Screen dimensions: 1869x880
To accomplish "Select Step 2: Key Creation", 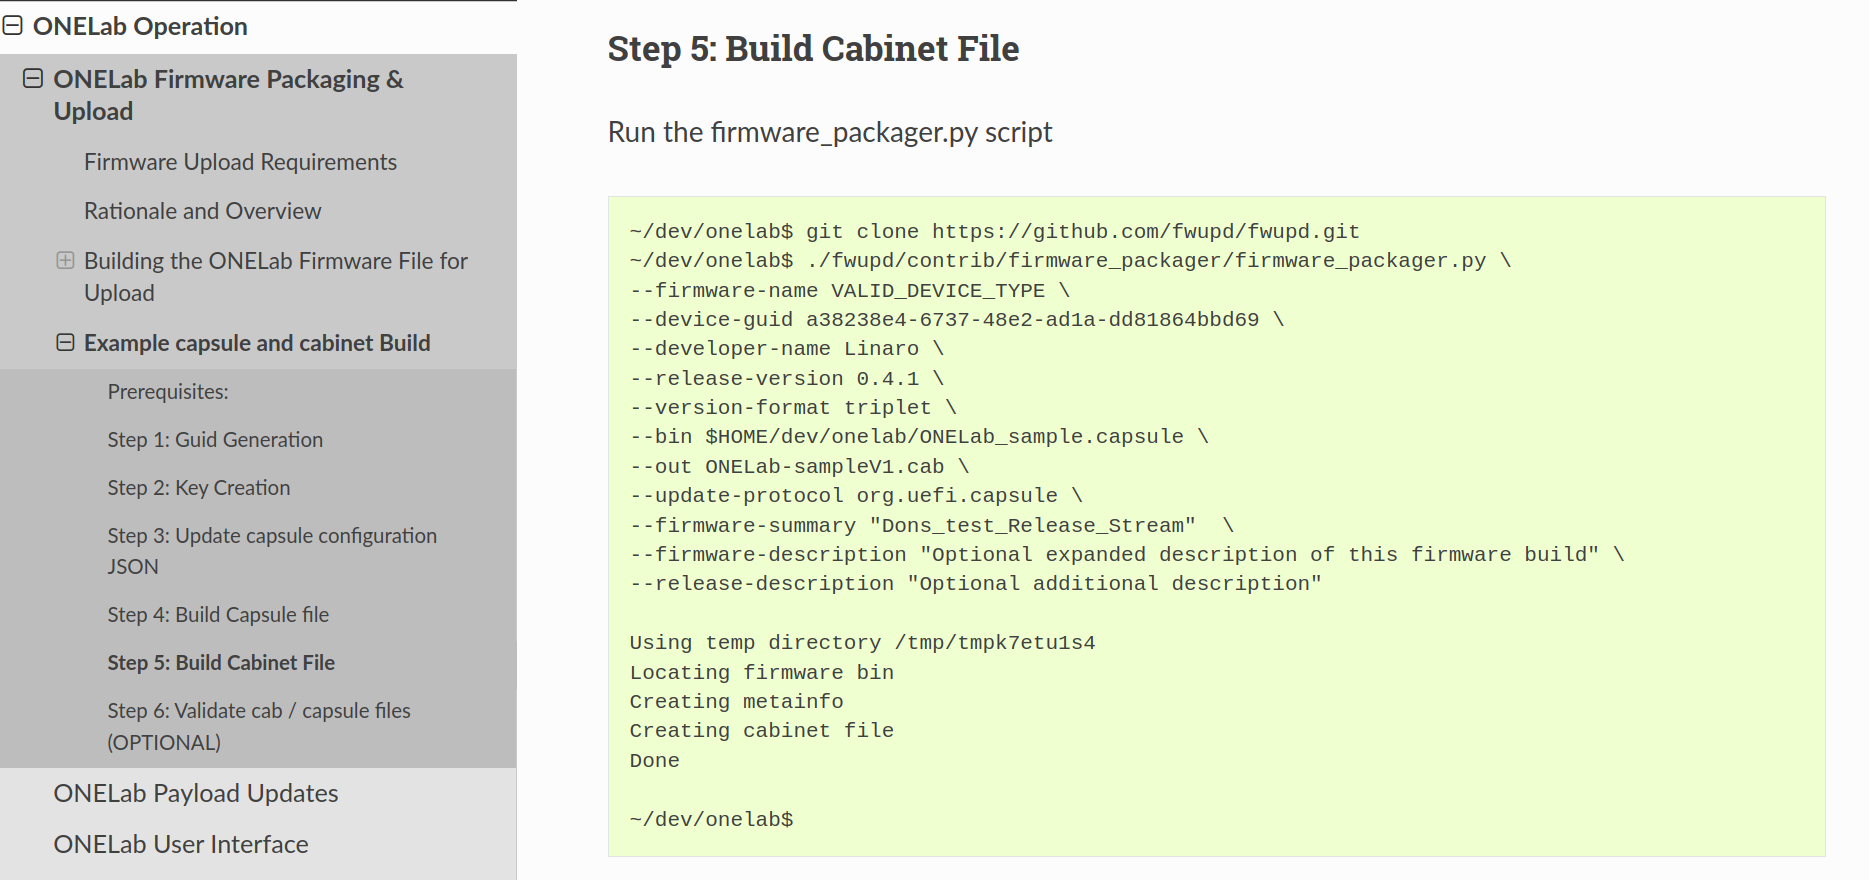I will click(199, 487).
